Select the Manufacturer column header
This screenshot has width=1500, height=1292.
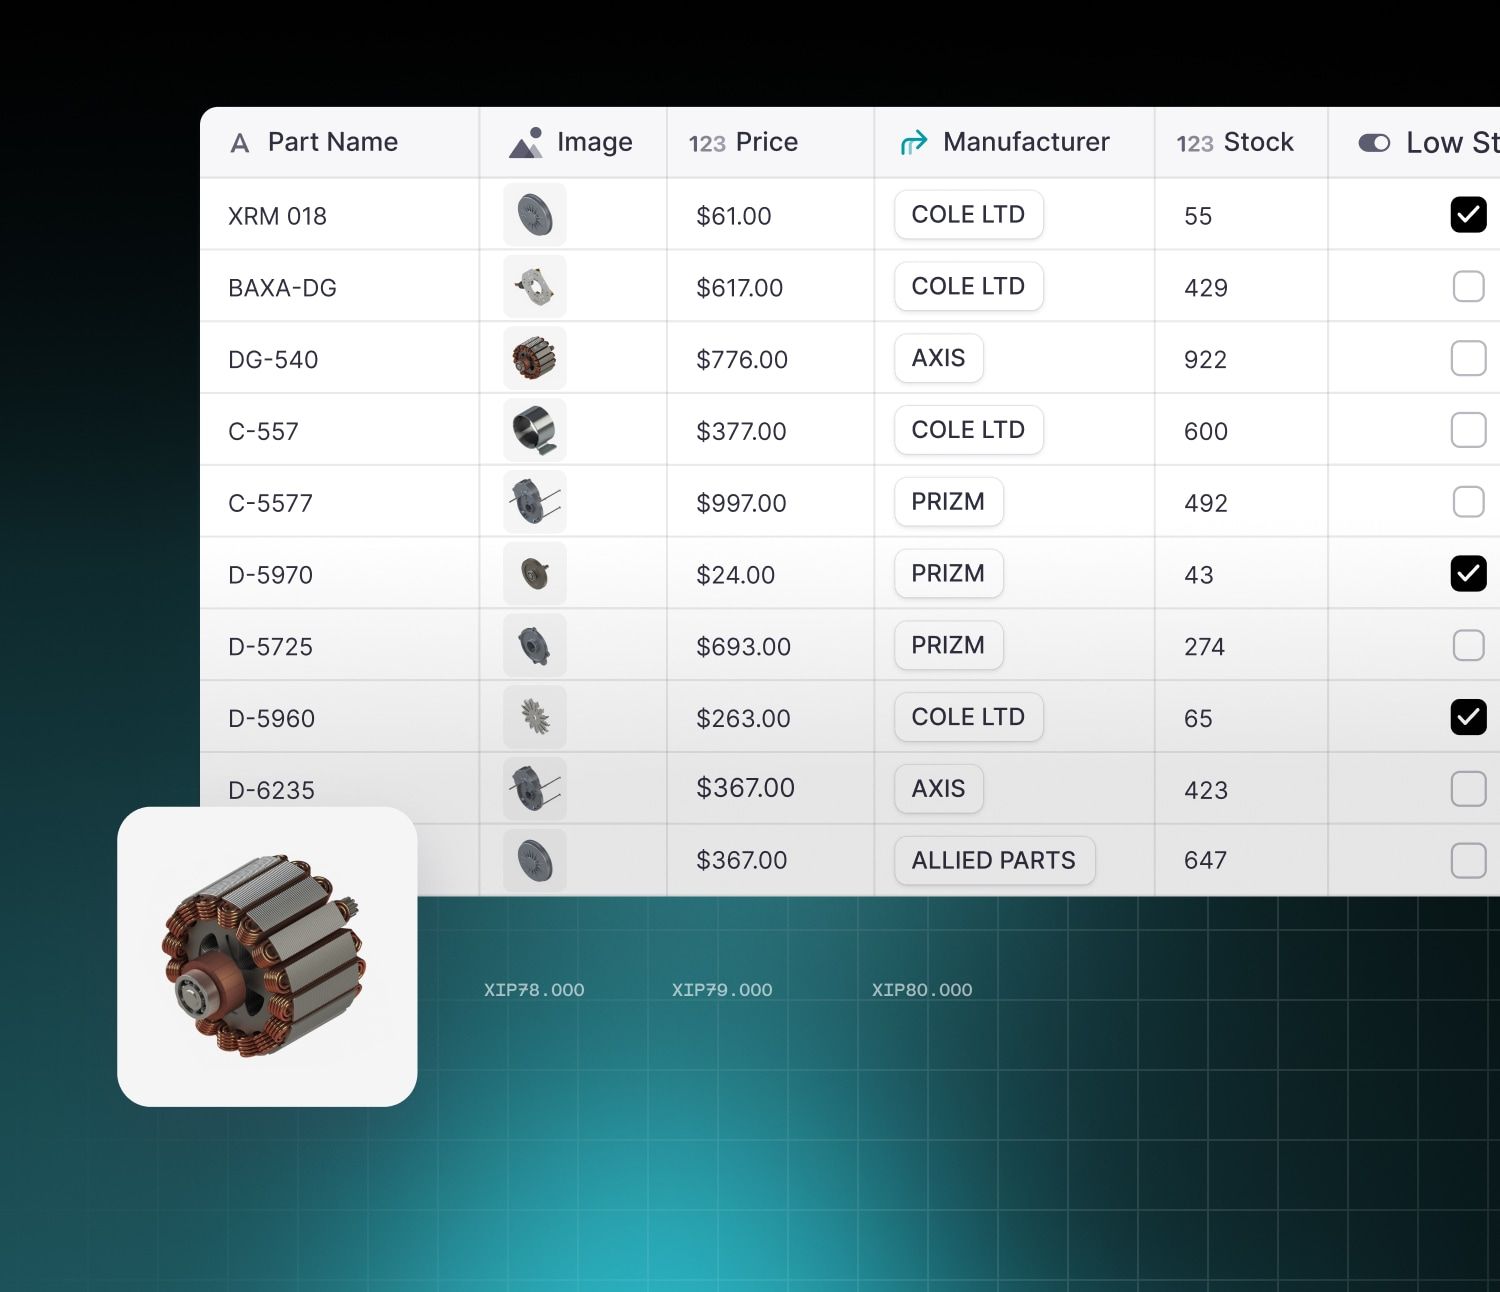(x=1025, y=143)
